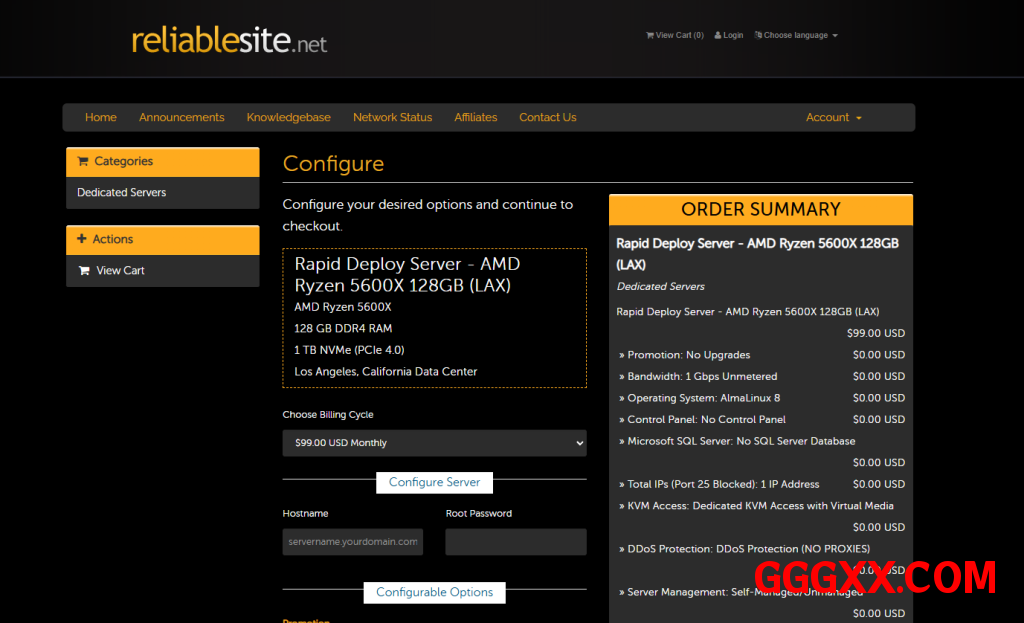Screen dimensions: 1024x623
Task: Click the reliablesite.net logo
Action: coord(229,40)
